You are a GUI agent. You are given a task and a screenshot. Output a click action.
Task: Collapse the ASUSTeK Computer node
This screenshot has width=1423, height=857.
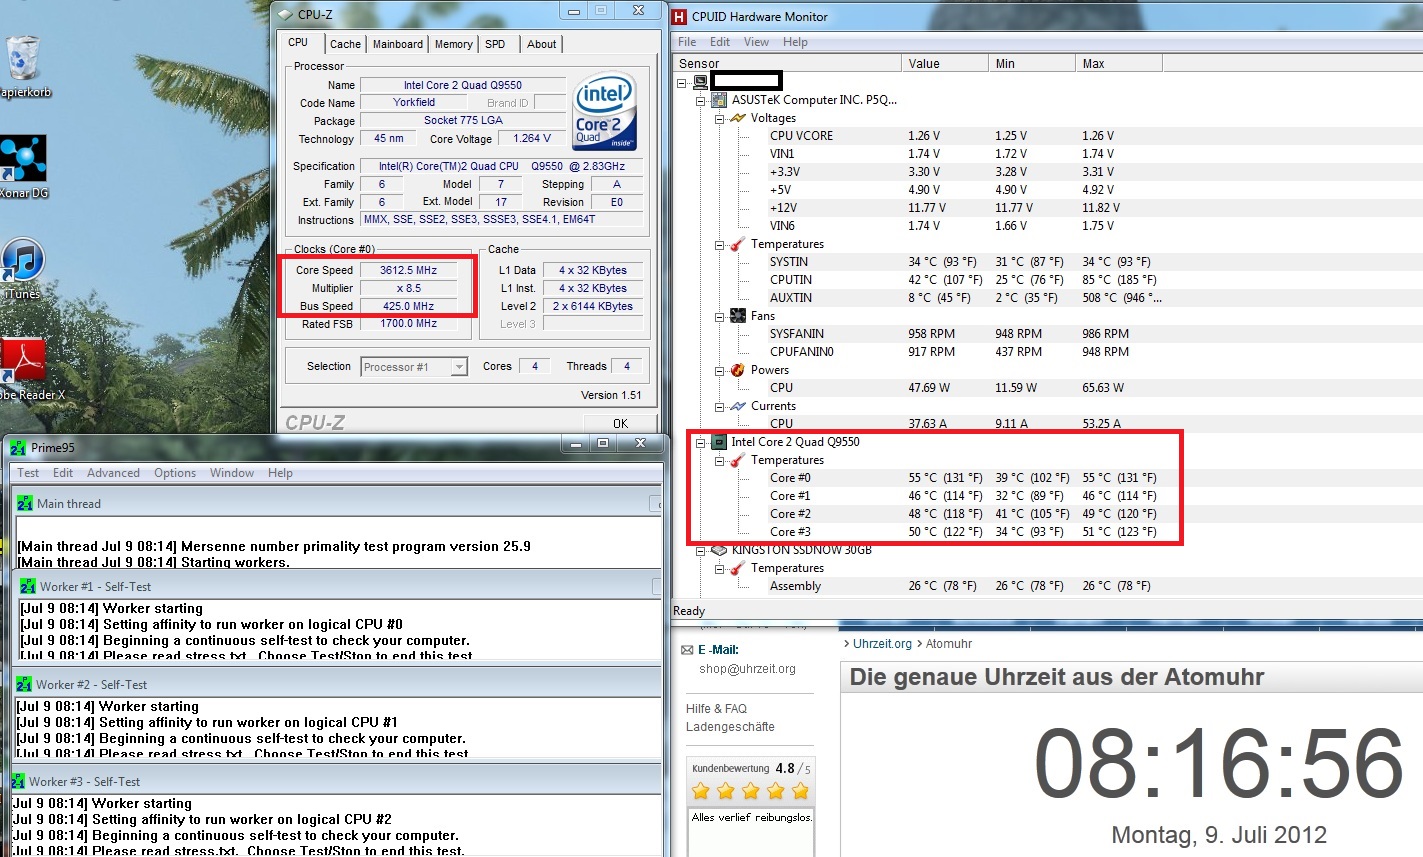click(x=700, y=100)
